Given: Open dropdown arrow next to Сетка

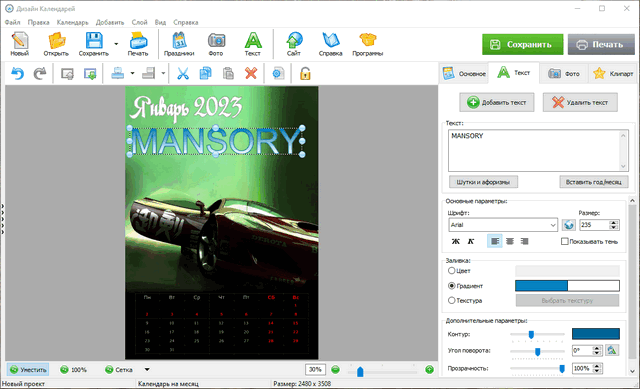Looking at the screenshot, I should [x=147, y=370].
